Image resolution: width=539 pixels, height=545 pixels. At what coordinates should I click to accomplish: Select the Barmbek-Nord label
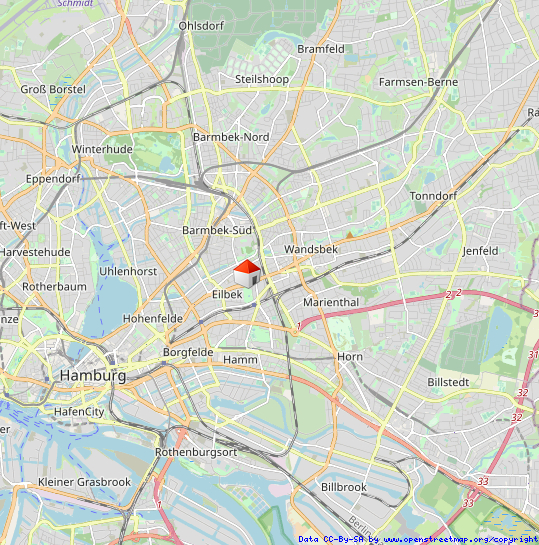coord(231,137)
